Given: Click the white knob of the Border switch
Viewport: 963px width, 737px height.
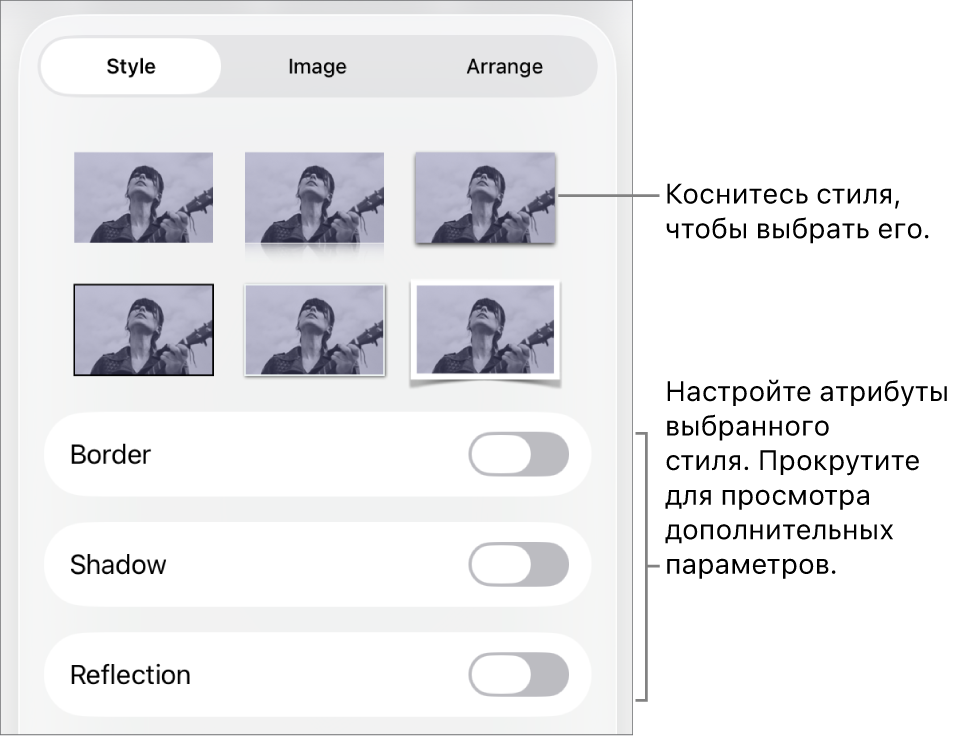Looking at the screenshot, I should click(x=499, y=455).
